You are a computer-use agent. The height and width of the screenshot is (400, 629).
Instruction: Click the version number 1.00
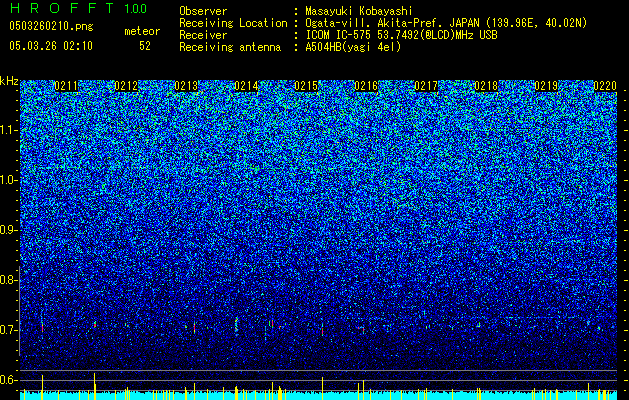click(x=136, y=8)
